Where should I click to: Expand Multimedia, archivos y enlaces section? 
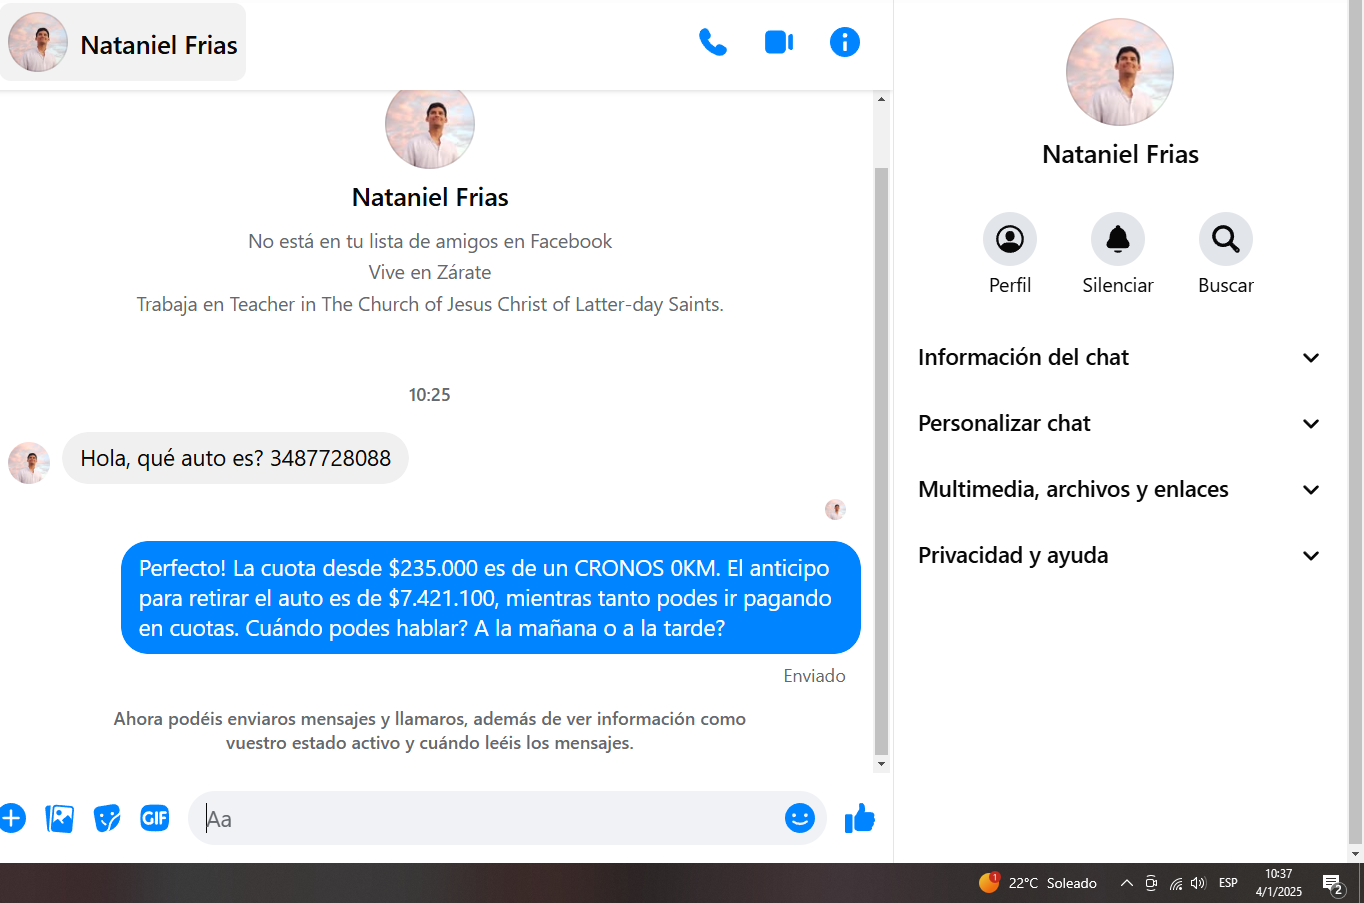[1119, 490]
